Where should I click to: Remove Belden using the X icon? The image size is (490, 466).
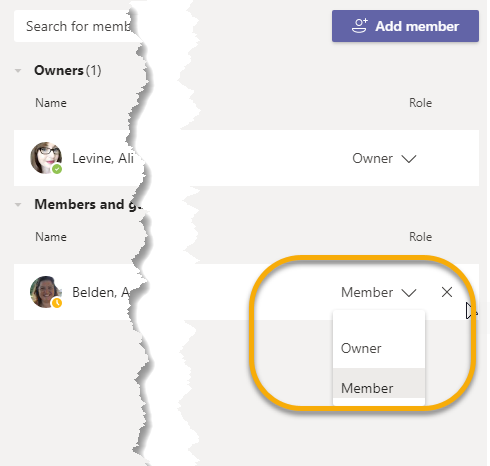point(447,292)
